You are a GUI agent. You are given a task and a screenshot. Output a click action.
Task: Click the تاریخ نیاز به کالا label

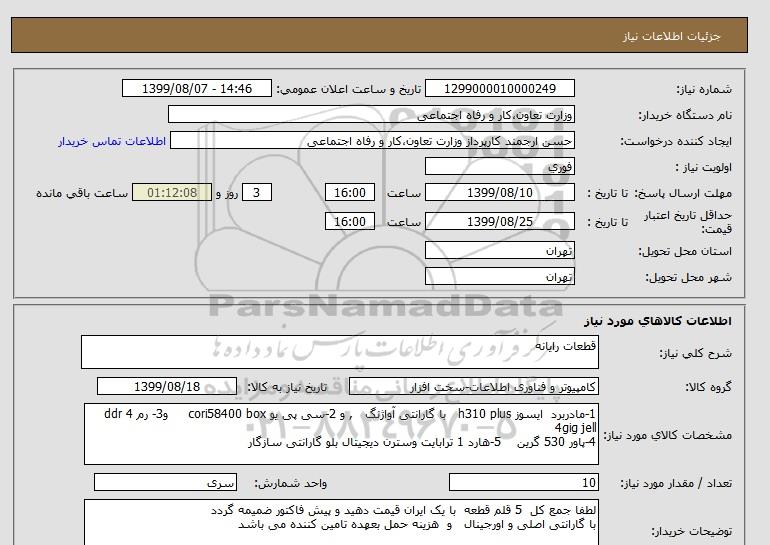tap(287, 387)
